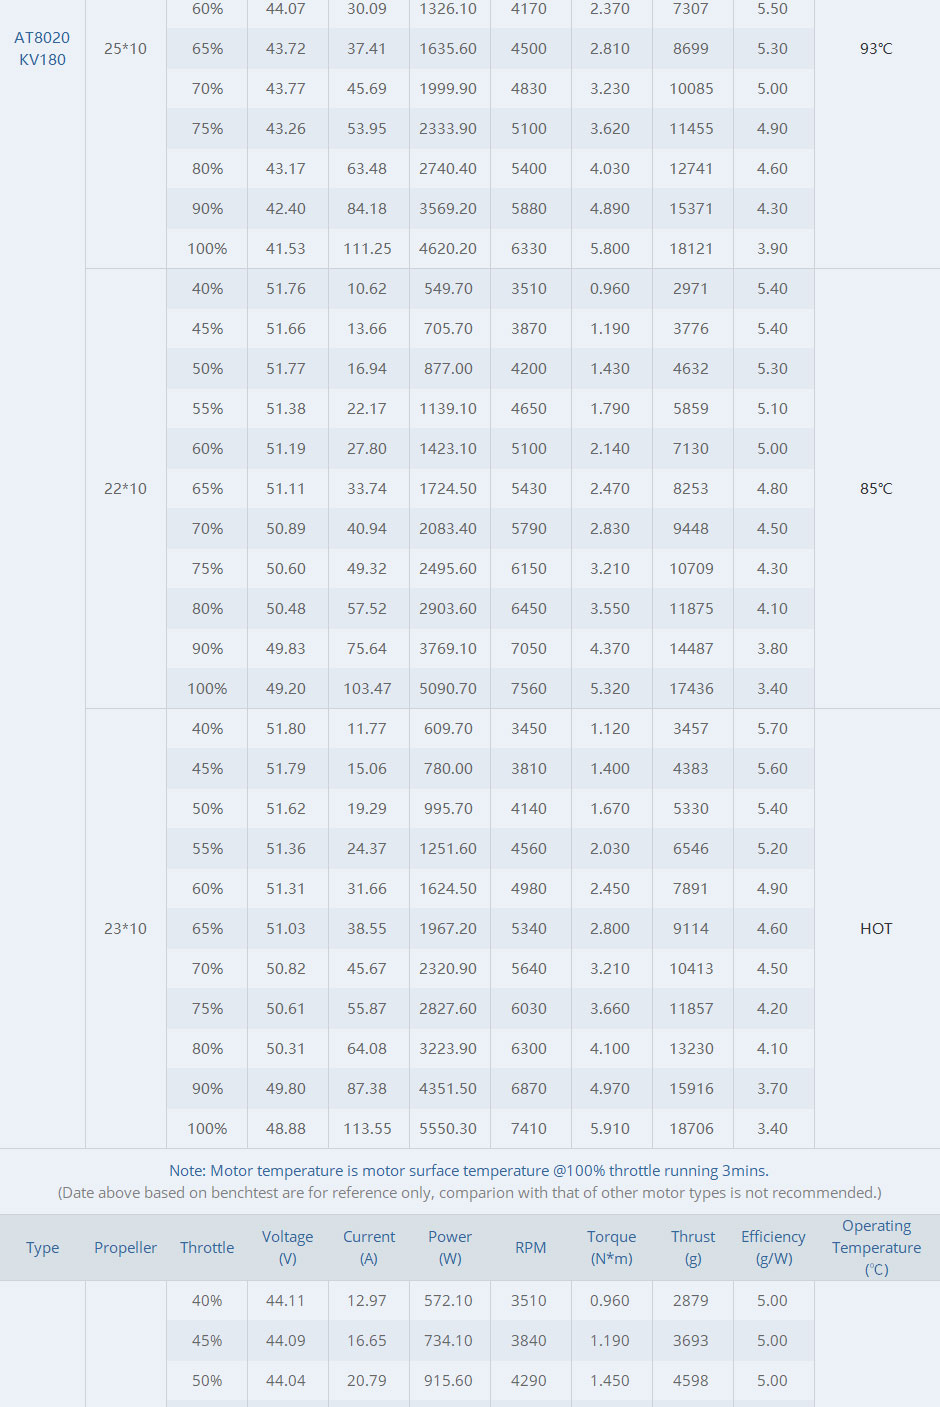940x1407 pixels.
Task: Select the 22*10 propeller cell
Action: point(125,488)
